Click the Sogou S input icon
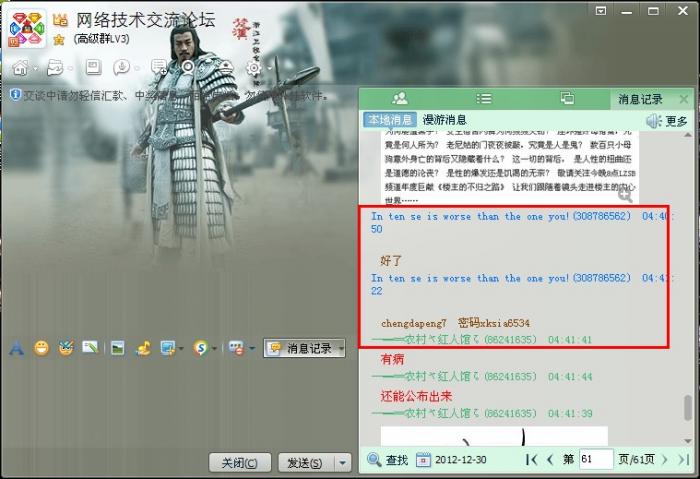 pyautogui.click(x=200, y=348)
